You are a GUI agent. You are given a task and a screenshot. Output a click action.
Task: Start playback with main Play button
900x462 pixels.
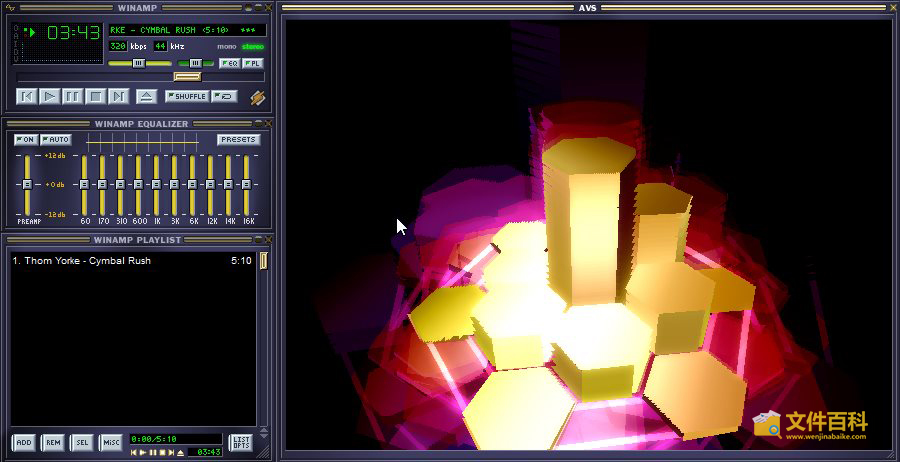coord(50,96)
